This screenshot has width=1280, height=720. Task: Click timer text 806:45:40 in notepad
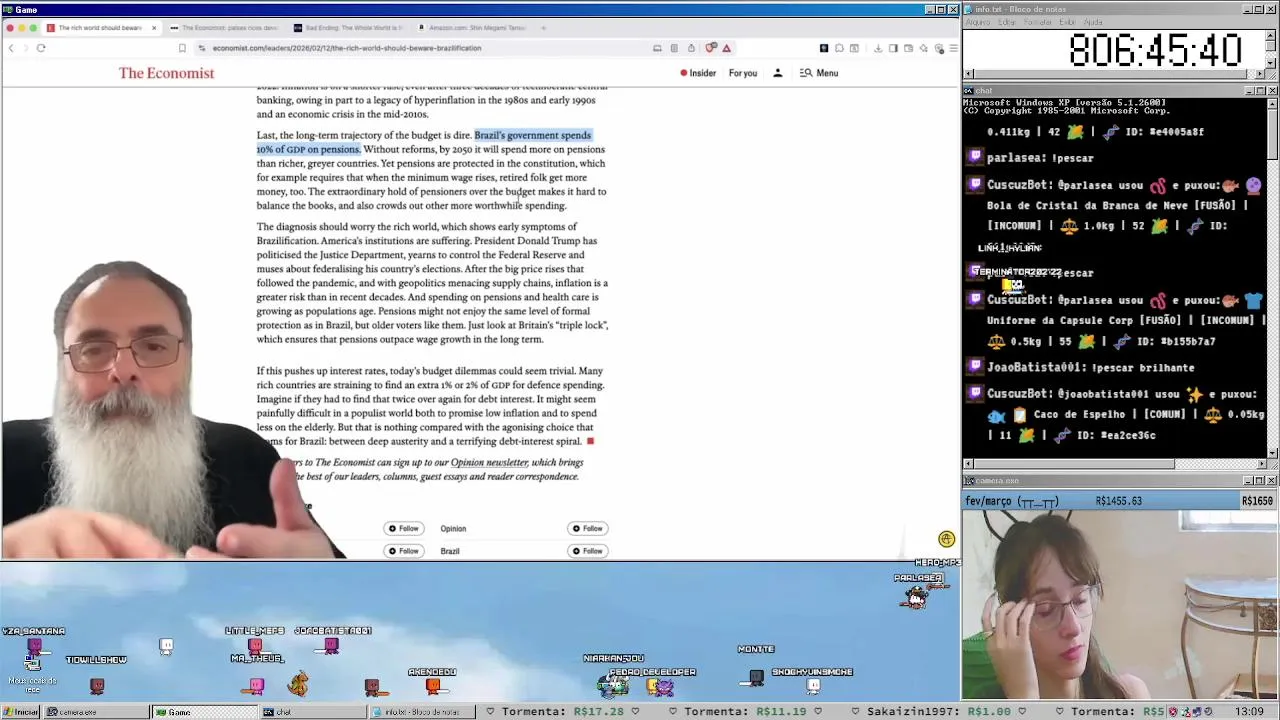(1155, 50)
